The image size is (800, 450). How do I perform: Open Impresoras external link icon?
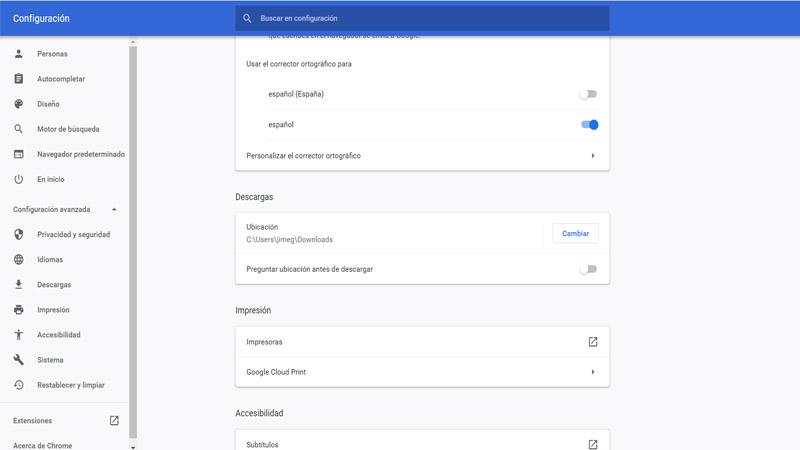[x=593, y=342]
